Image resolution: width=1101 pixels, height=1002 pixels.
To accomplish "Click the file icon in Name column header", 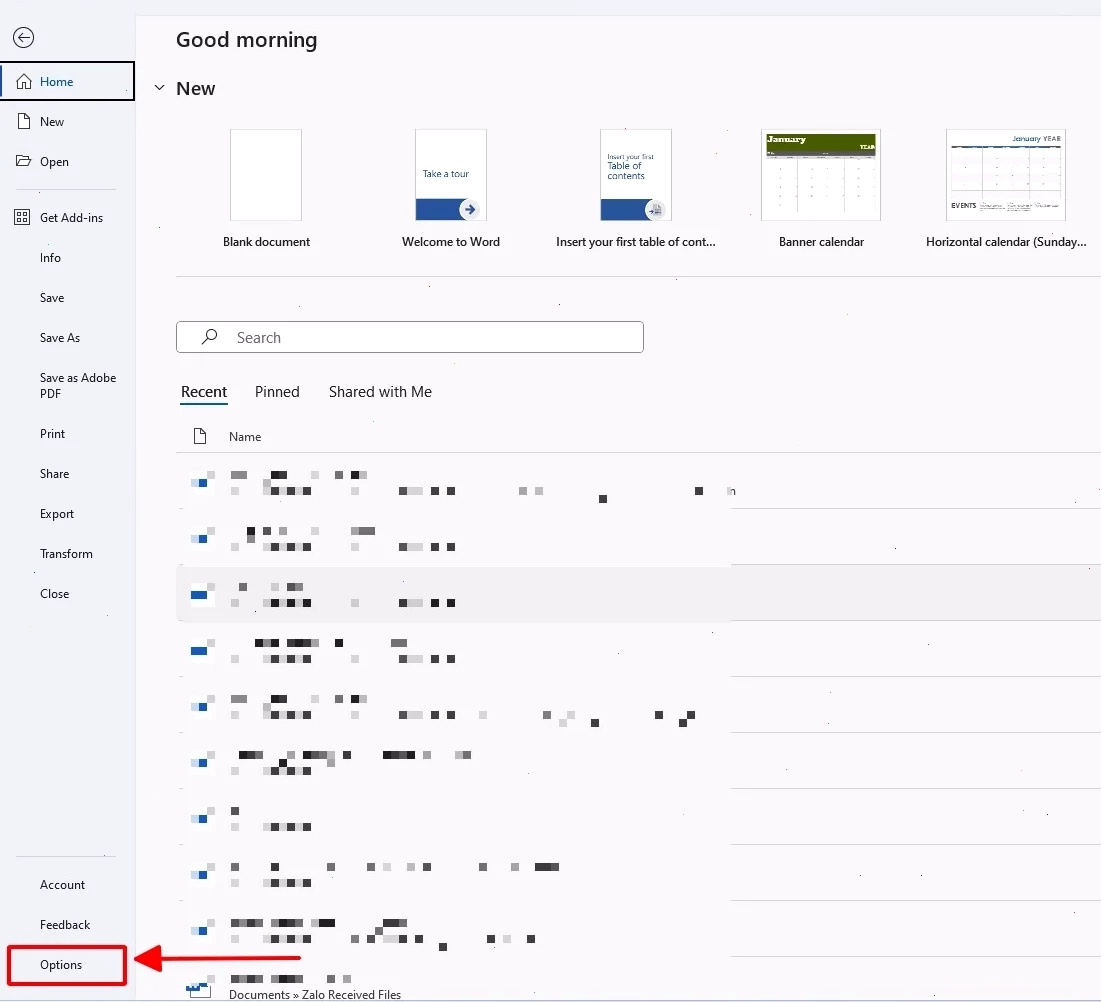I will click(x=200, y=436).
